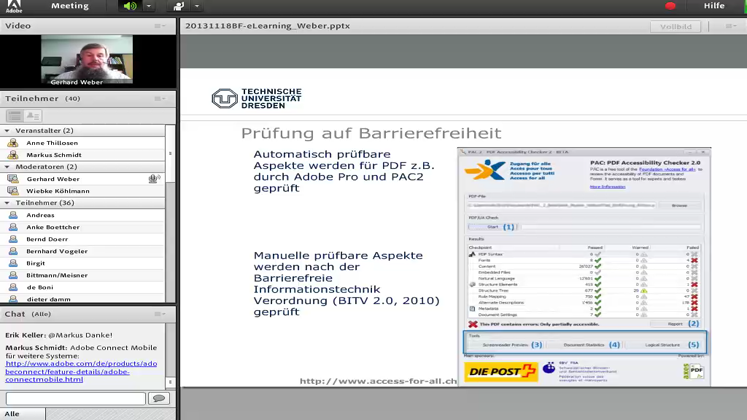
Task: Open the Adobe Connect Mobile link in chat
Action: coord(81,371)
